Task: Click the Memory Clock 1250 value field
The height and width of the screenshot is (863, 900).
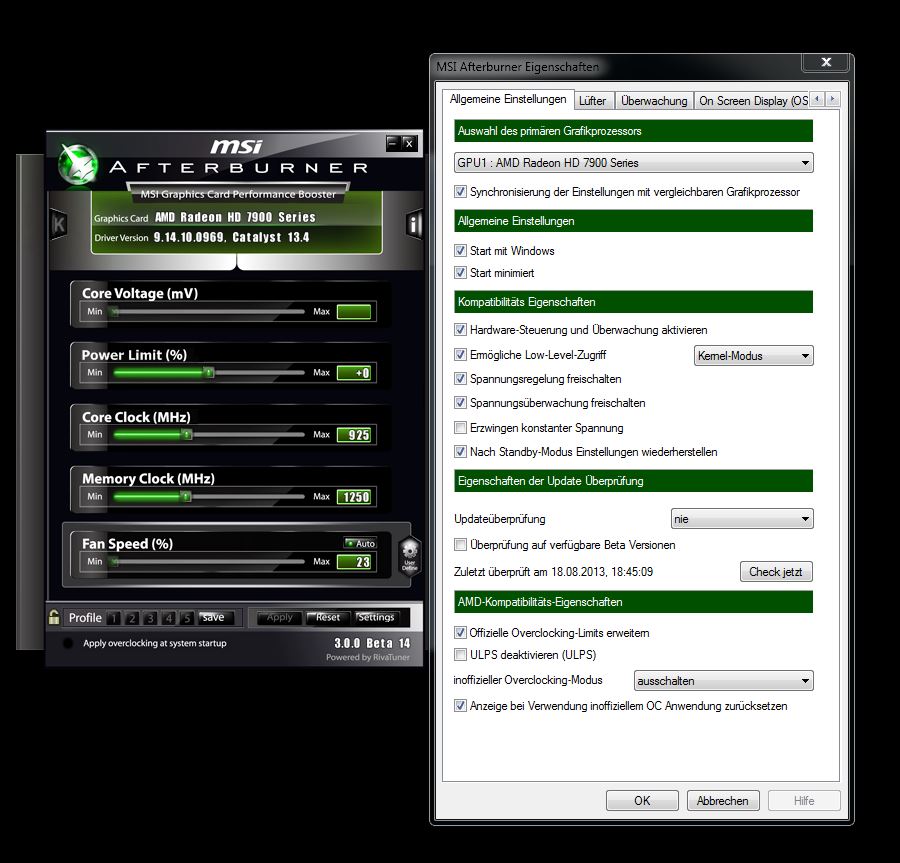Action: [354, 497]
